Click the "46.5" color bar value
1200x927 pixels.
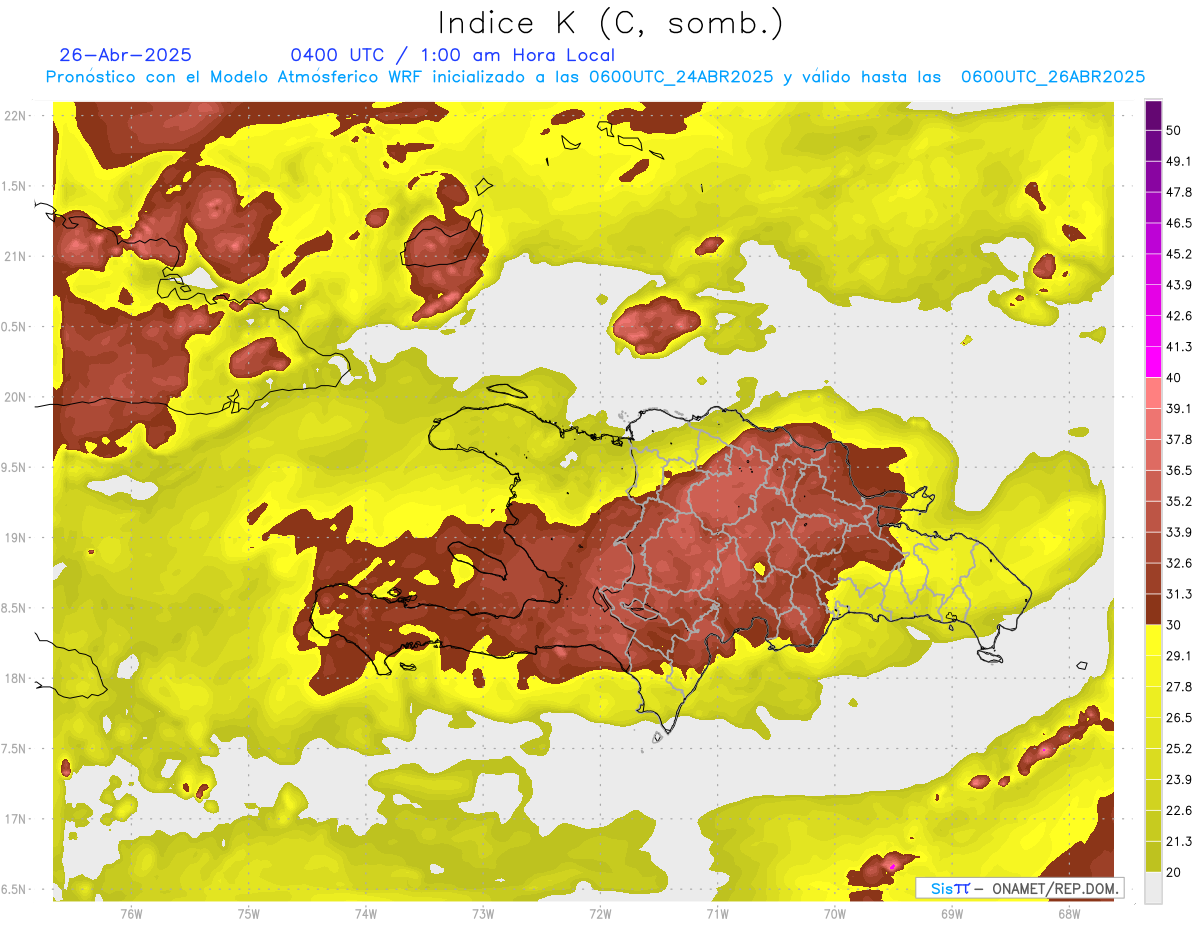point(1178,223)
